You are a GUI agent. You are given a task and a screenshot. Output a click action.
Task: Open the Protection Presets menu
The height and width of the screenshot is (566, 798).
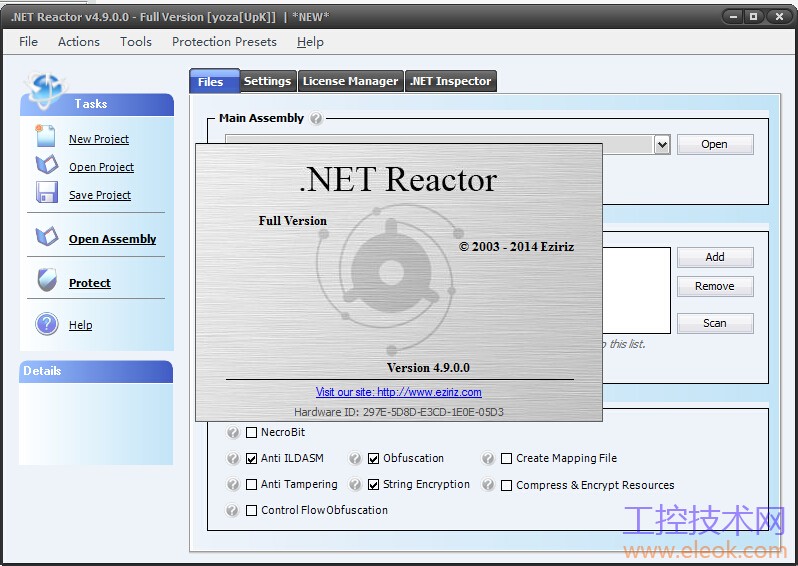[x=224, y=42]
